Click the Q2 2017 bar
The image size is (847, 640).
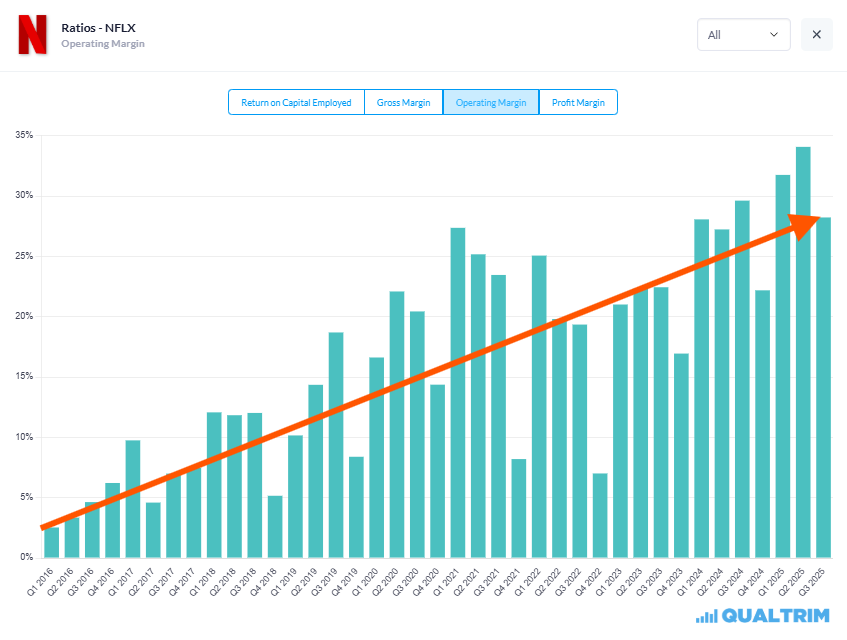coord(153,530)
